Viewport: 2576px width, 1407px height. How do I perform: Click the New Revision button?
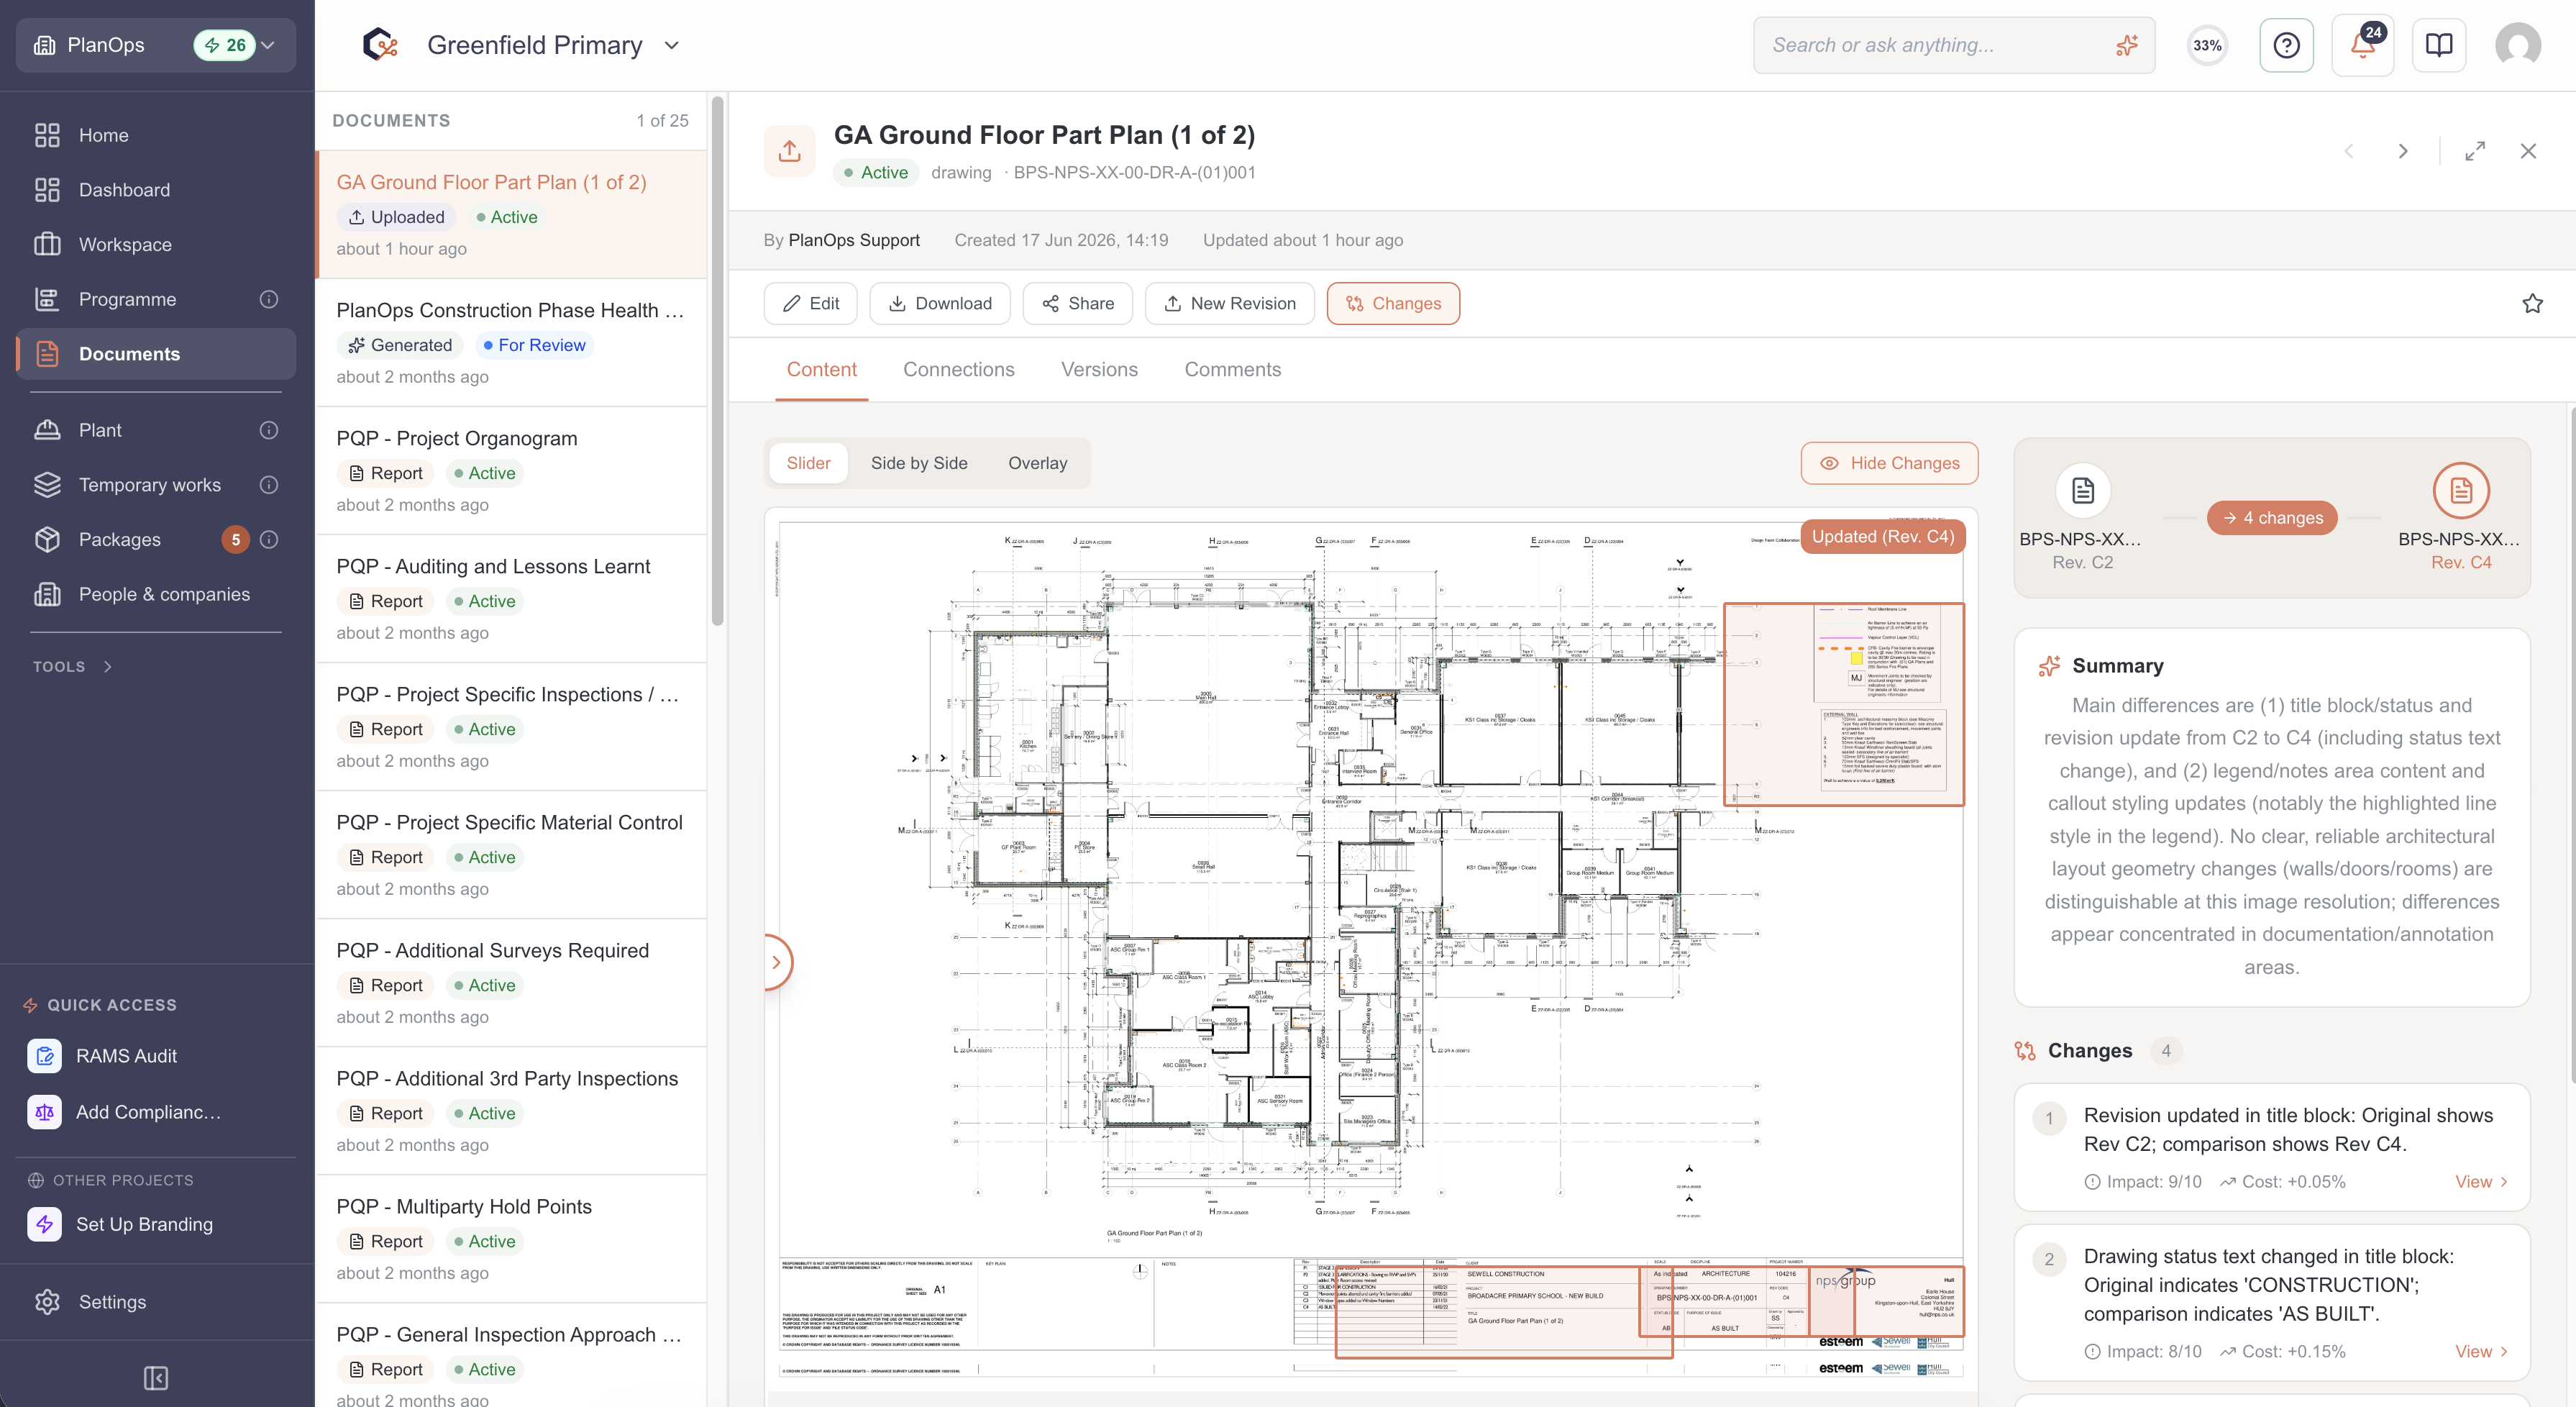tap(1230, 303)
